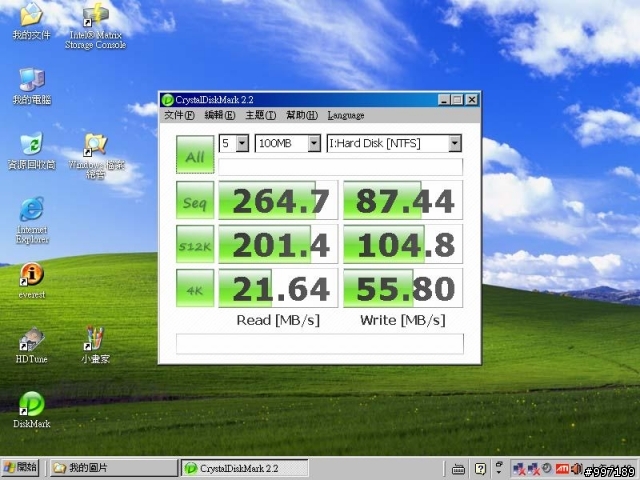Click the Write [MB/s] column label
Screen dimensions: 640x480
click(403, 320)
